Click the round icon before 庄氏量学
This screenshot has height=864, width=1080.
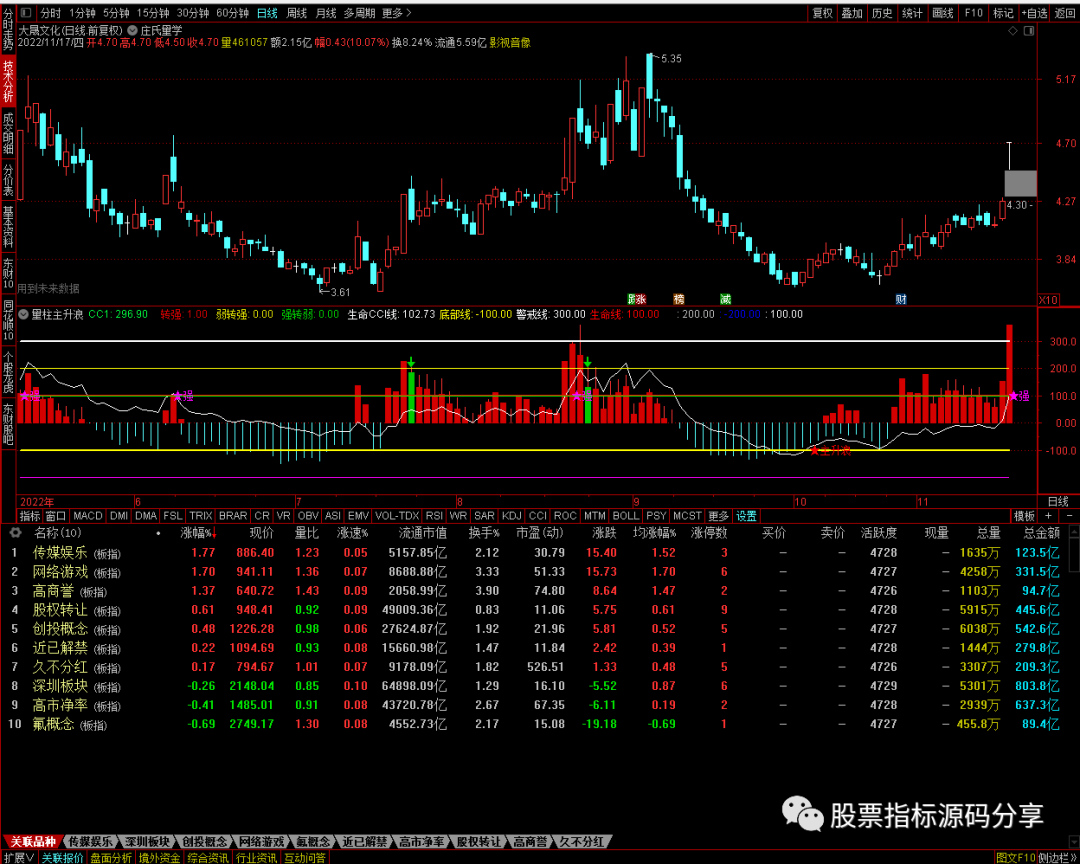[132, 30]
